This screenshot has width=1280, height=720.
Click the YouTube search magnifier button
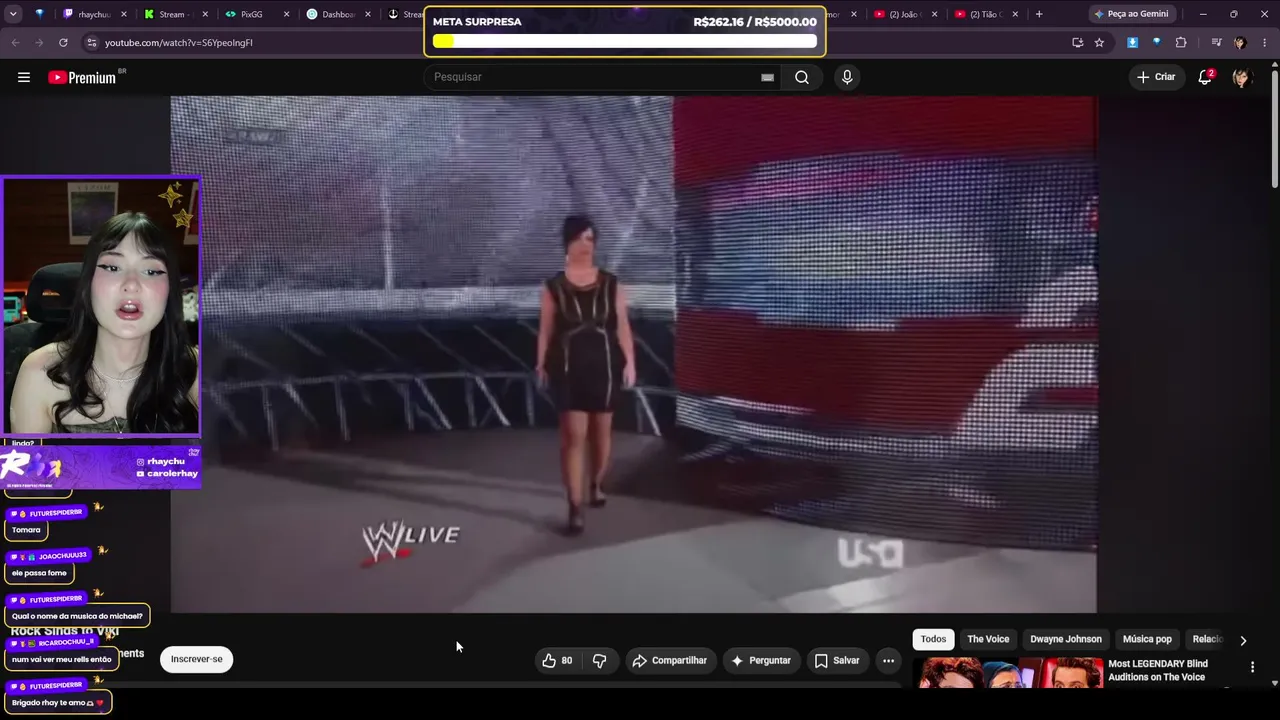[x=802, y=77]
